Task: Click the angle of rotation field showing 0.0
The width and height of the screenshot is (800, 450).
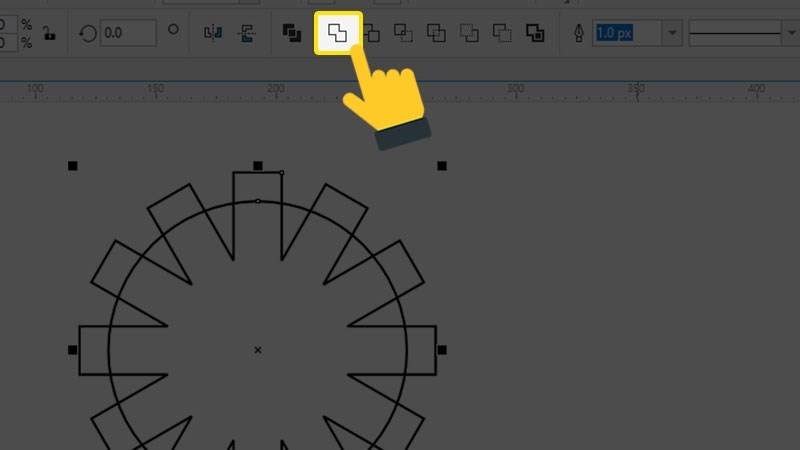Action: [x=128, y=33]
